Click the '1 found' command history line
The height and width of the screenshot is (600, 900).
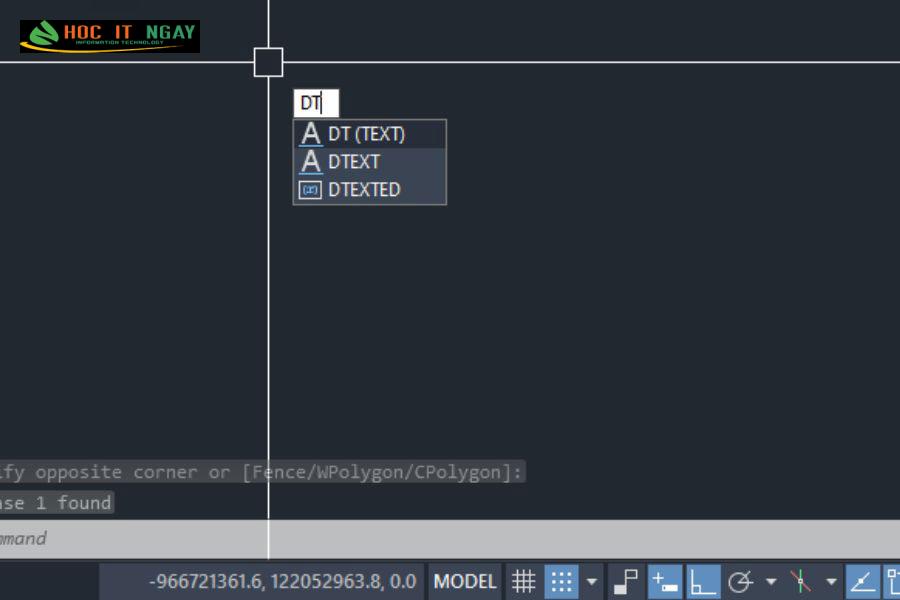coord(56,503)
